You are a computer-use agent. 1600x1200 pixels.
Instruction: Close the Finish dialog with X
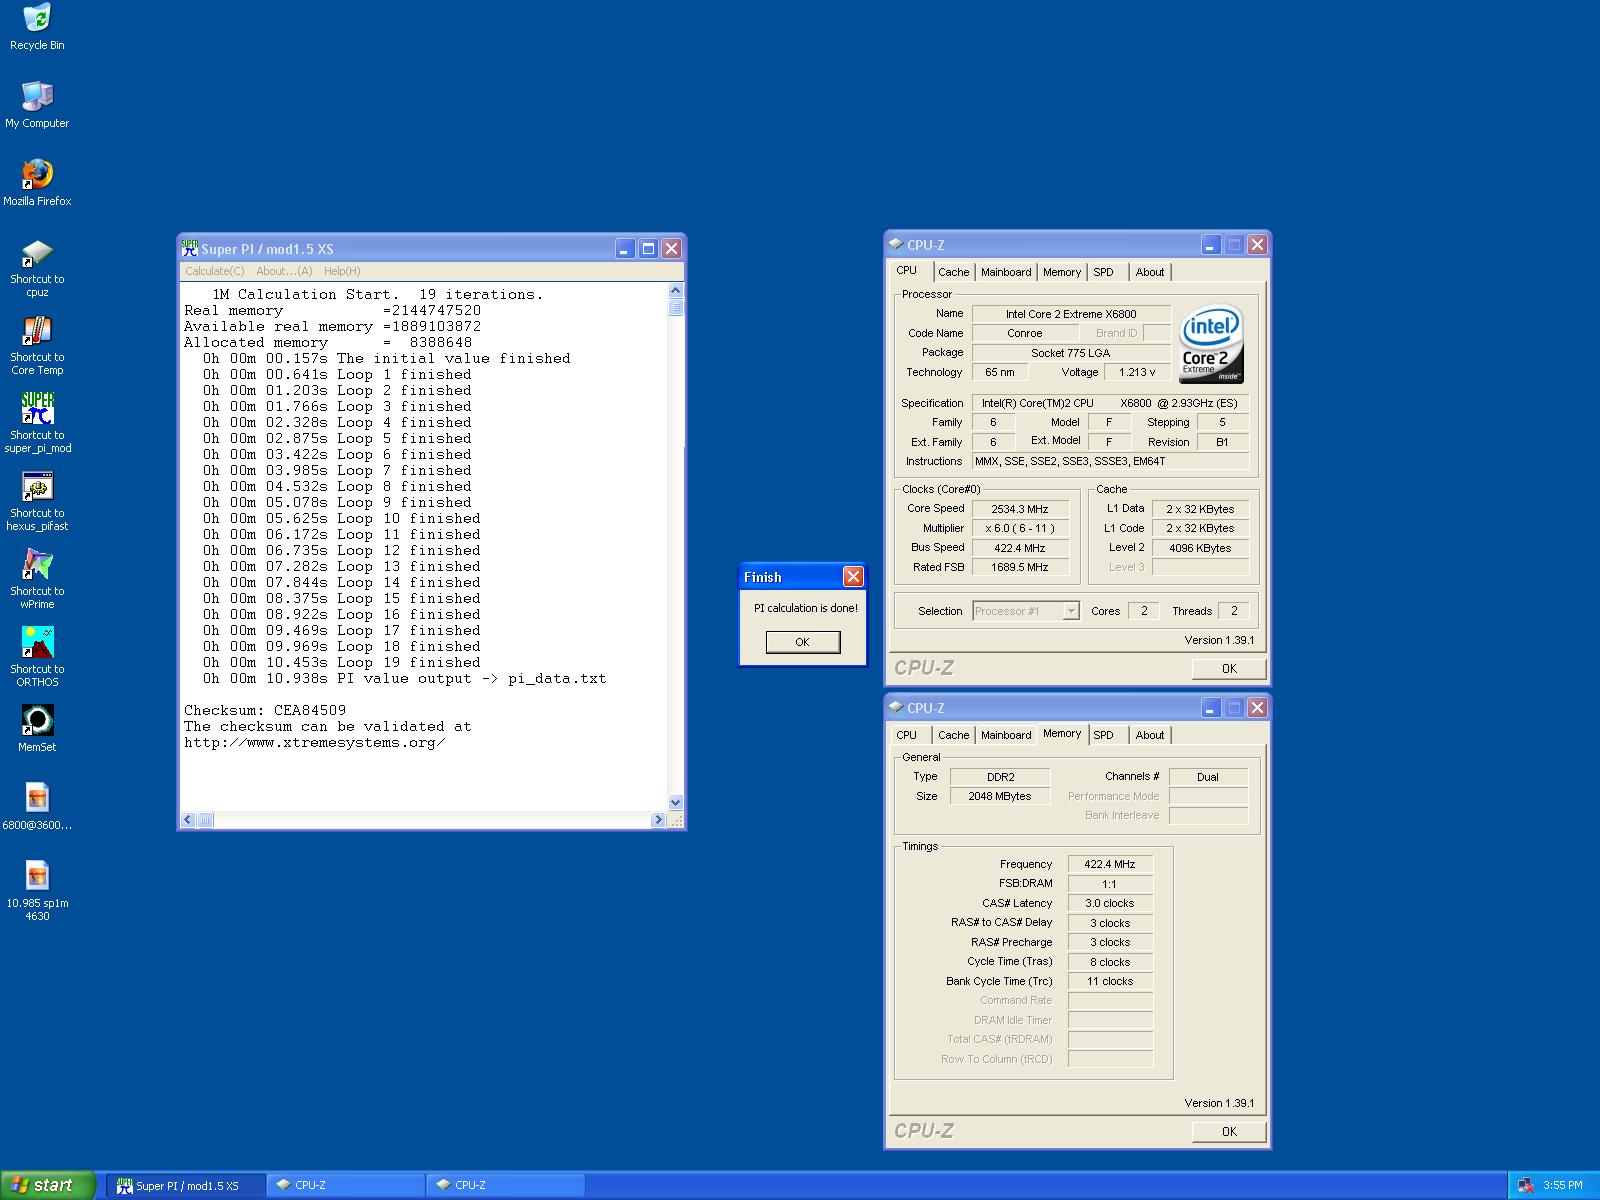[853, 576]
